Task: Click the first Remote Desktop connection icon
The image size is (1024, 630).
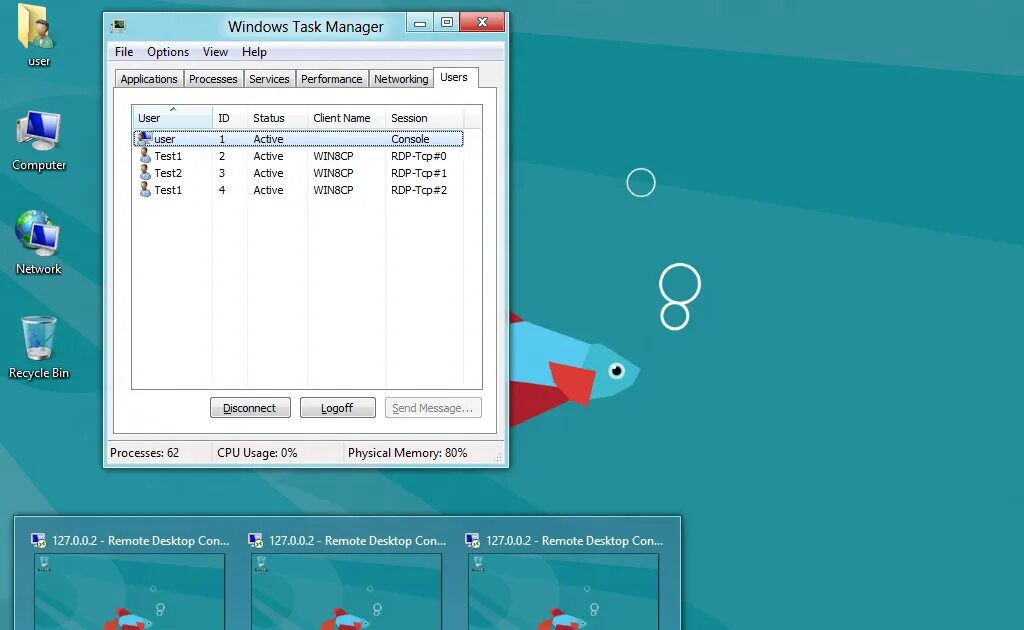Action: pos(39,540)
